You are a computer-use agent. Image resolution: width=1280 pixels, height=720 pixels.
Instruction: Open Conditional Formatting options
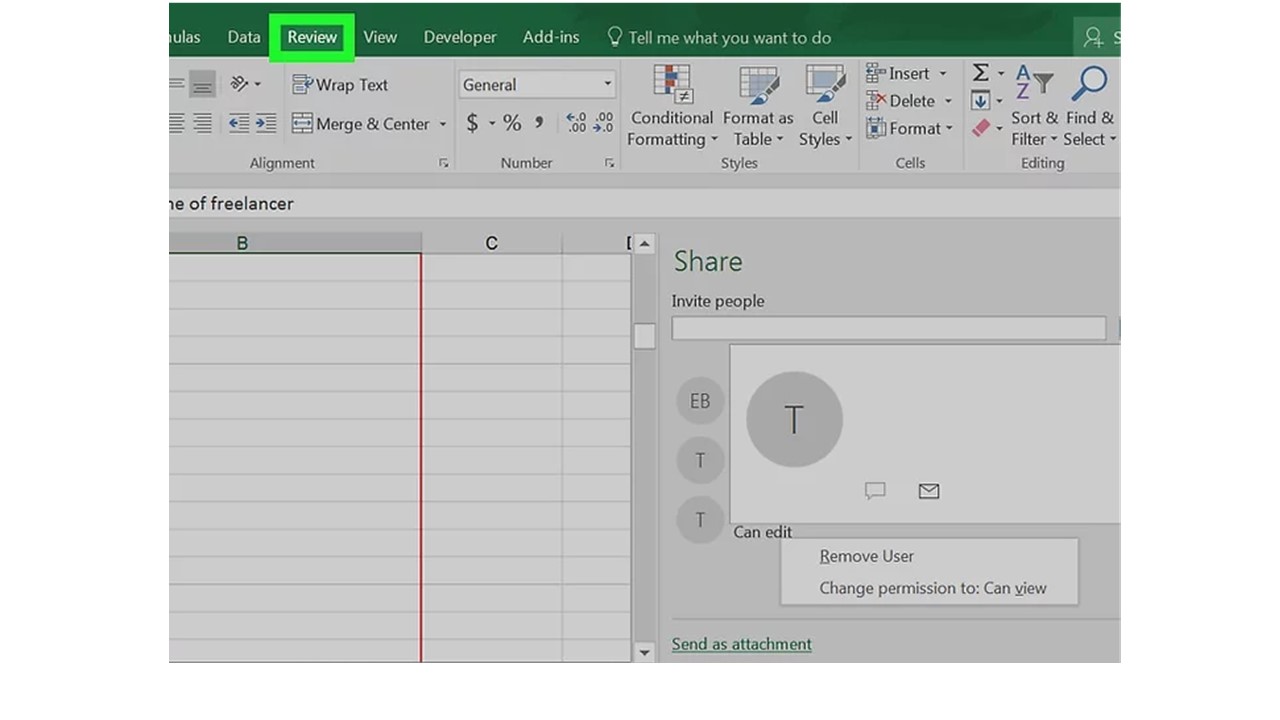671,105
